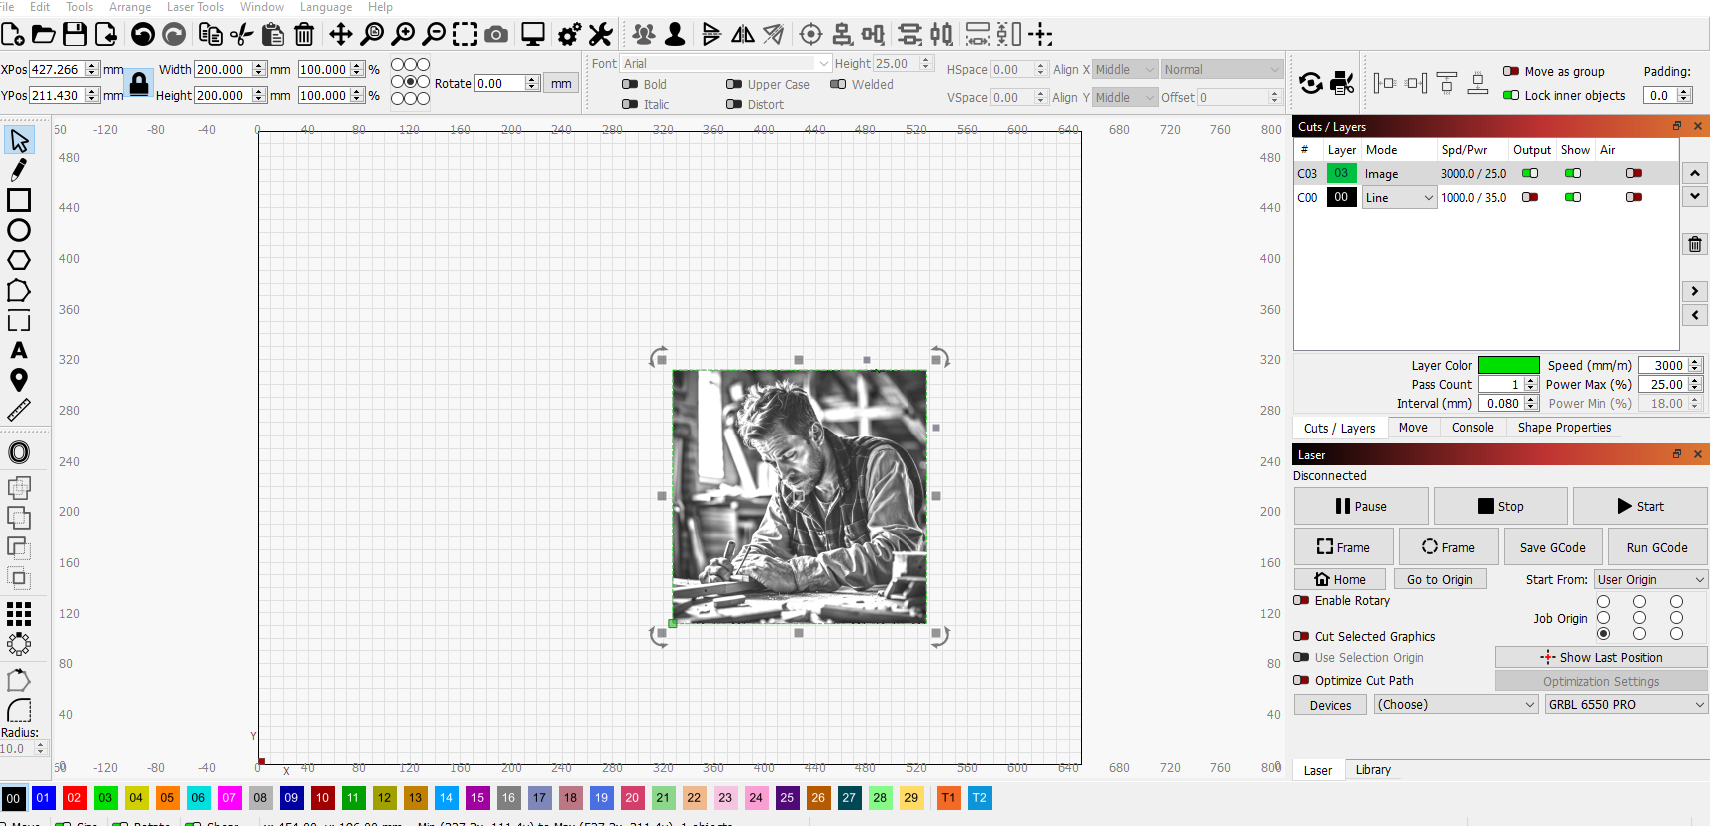Enable Cut Selected Graphics
This screenshot has width=1710, height=826.
point(1301,636)
